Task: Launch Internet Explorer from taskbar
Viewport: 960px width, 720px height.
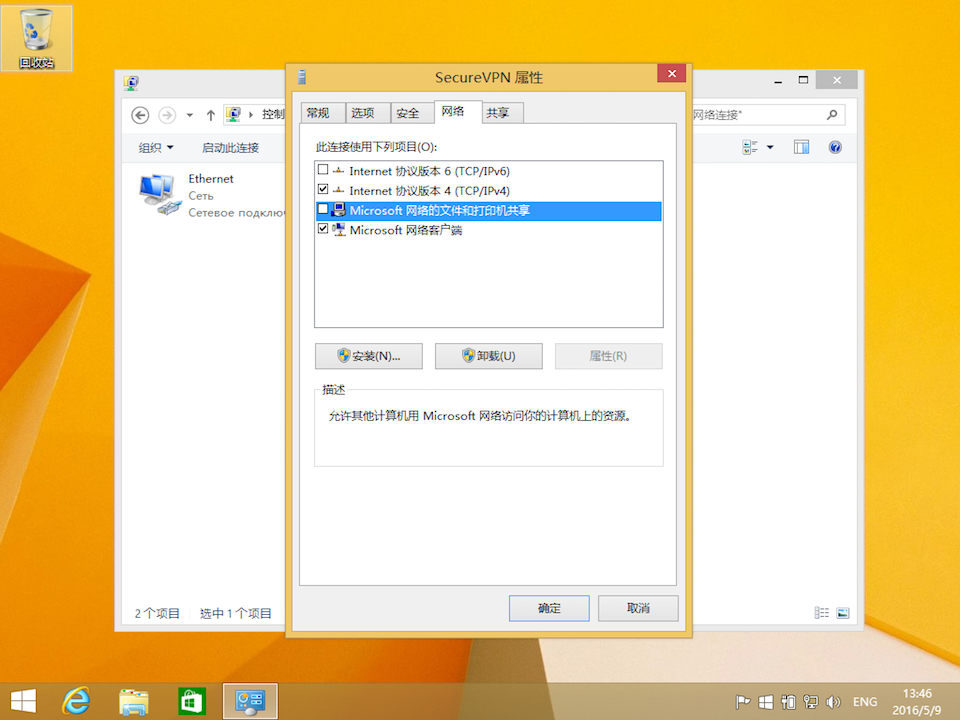Action: 77,701
